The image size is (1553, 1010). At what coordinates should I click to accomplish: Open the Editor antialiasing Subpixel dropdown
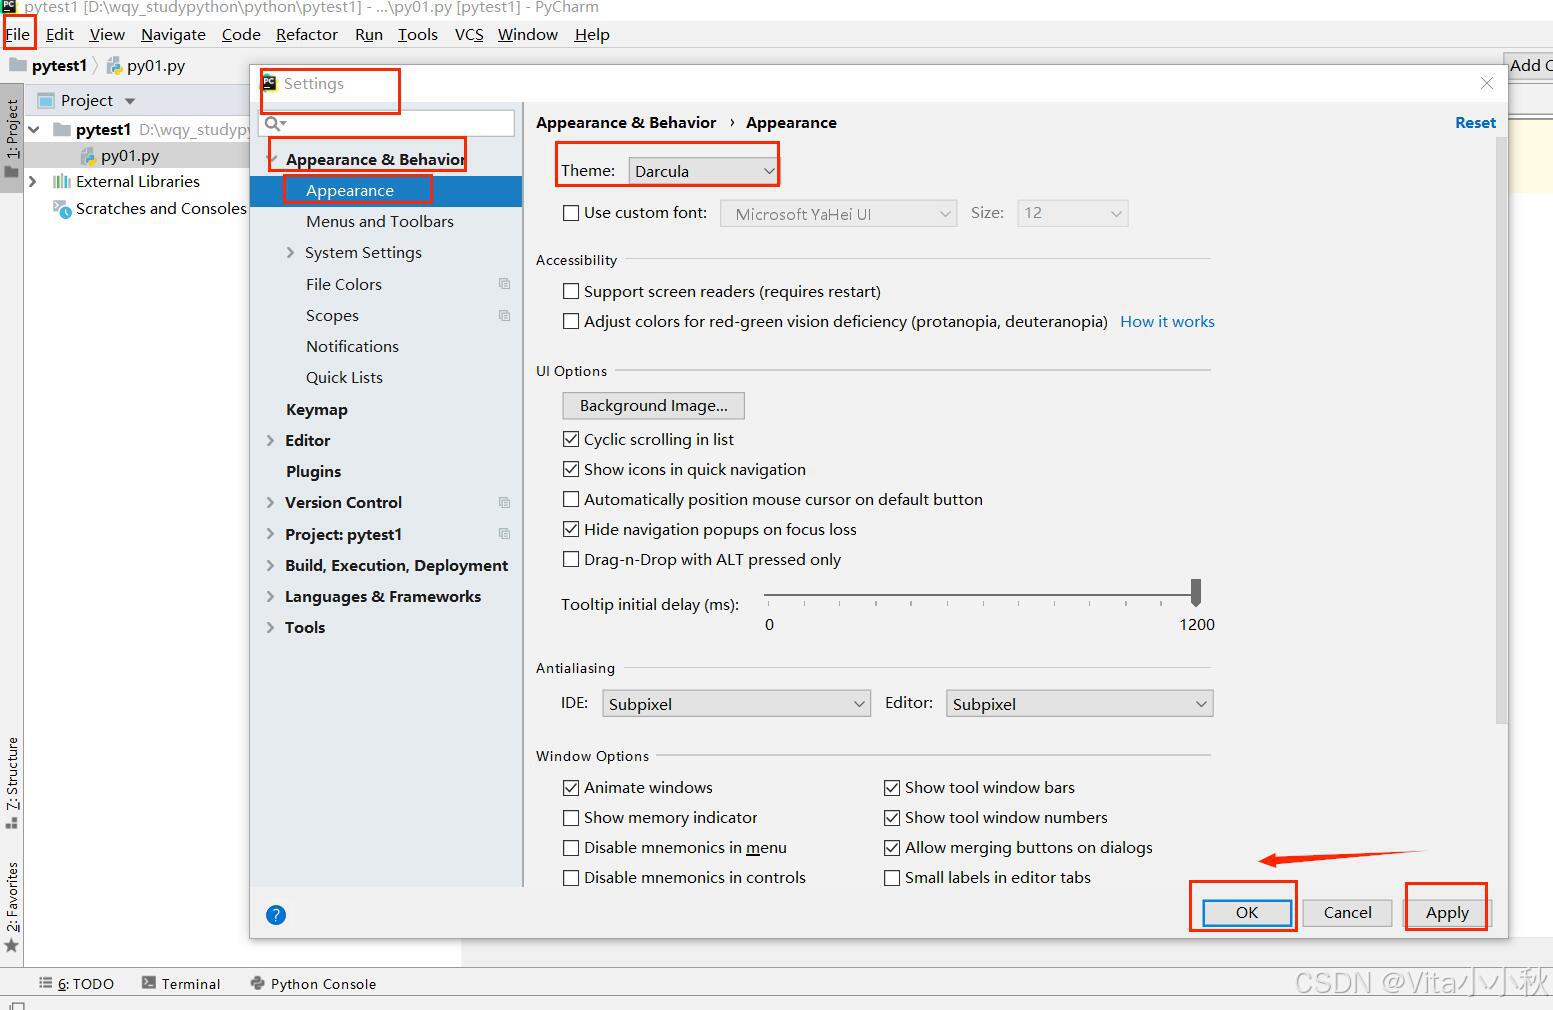click(x=1079, y=704)
